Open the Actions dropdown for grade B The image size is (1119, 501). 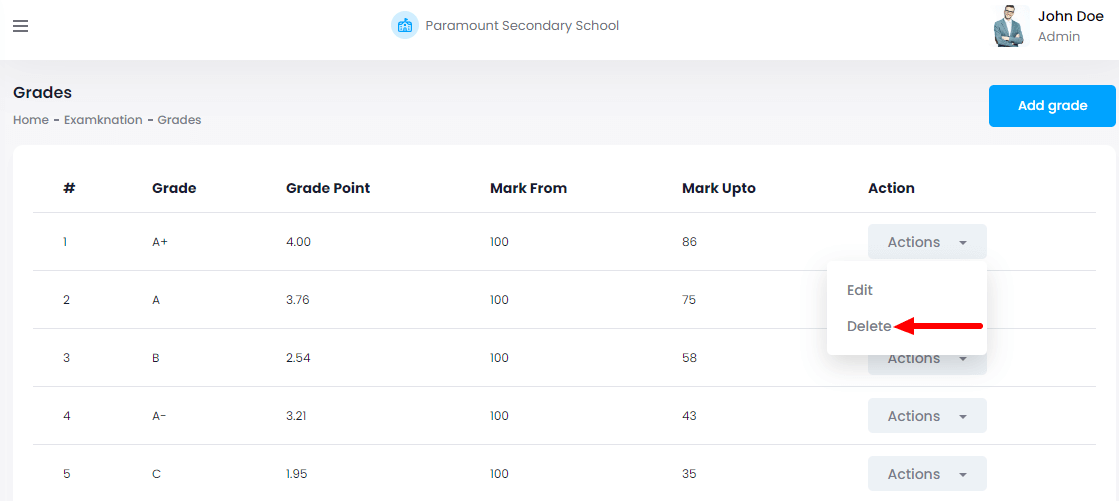(x=927, y=364)
